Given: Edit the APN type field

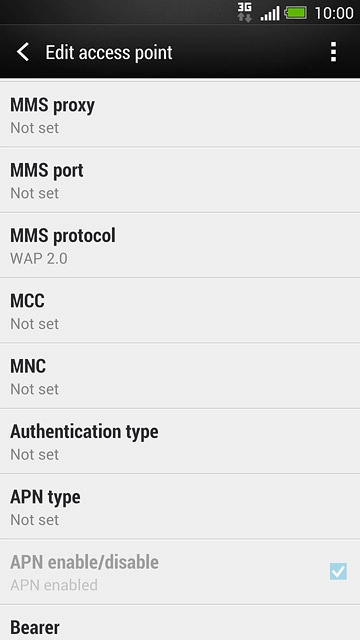Looking at the screenshot, I should tap(180, 507).
